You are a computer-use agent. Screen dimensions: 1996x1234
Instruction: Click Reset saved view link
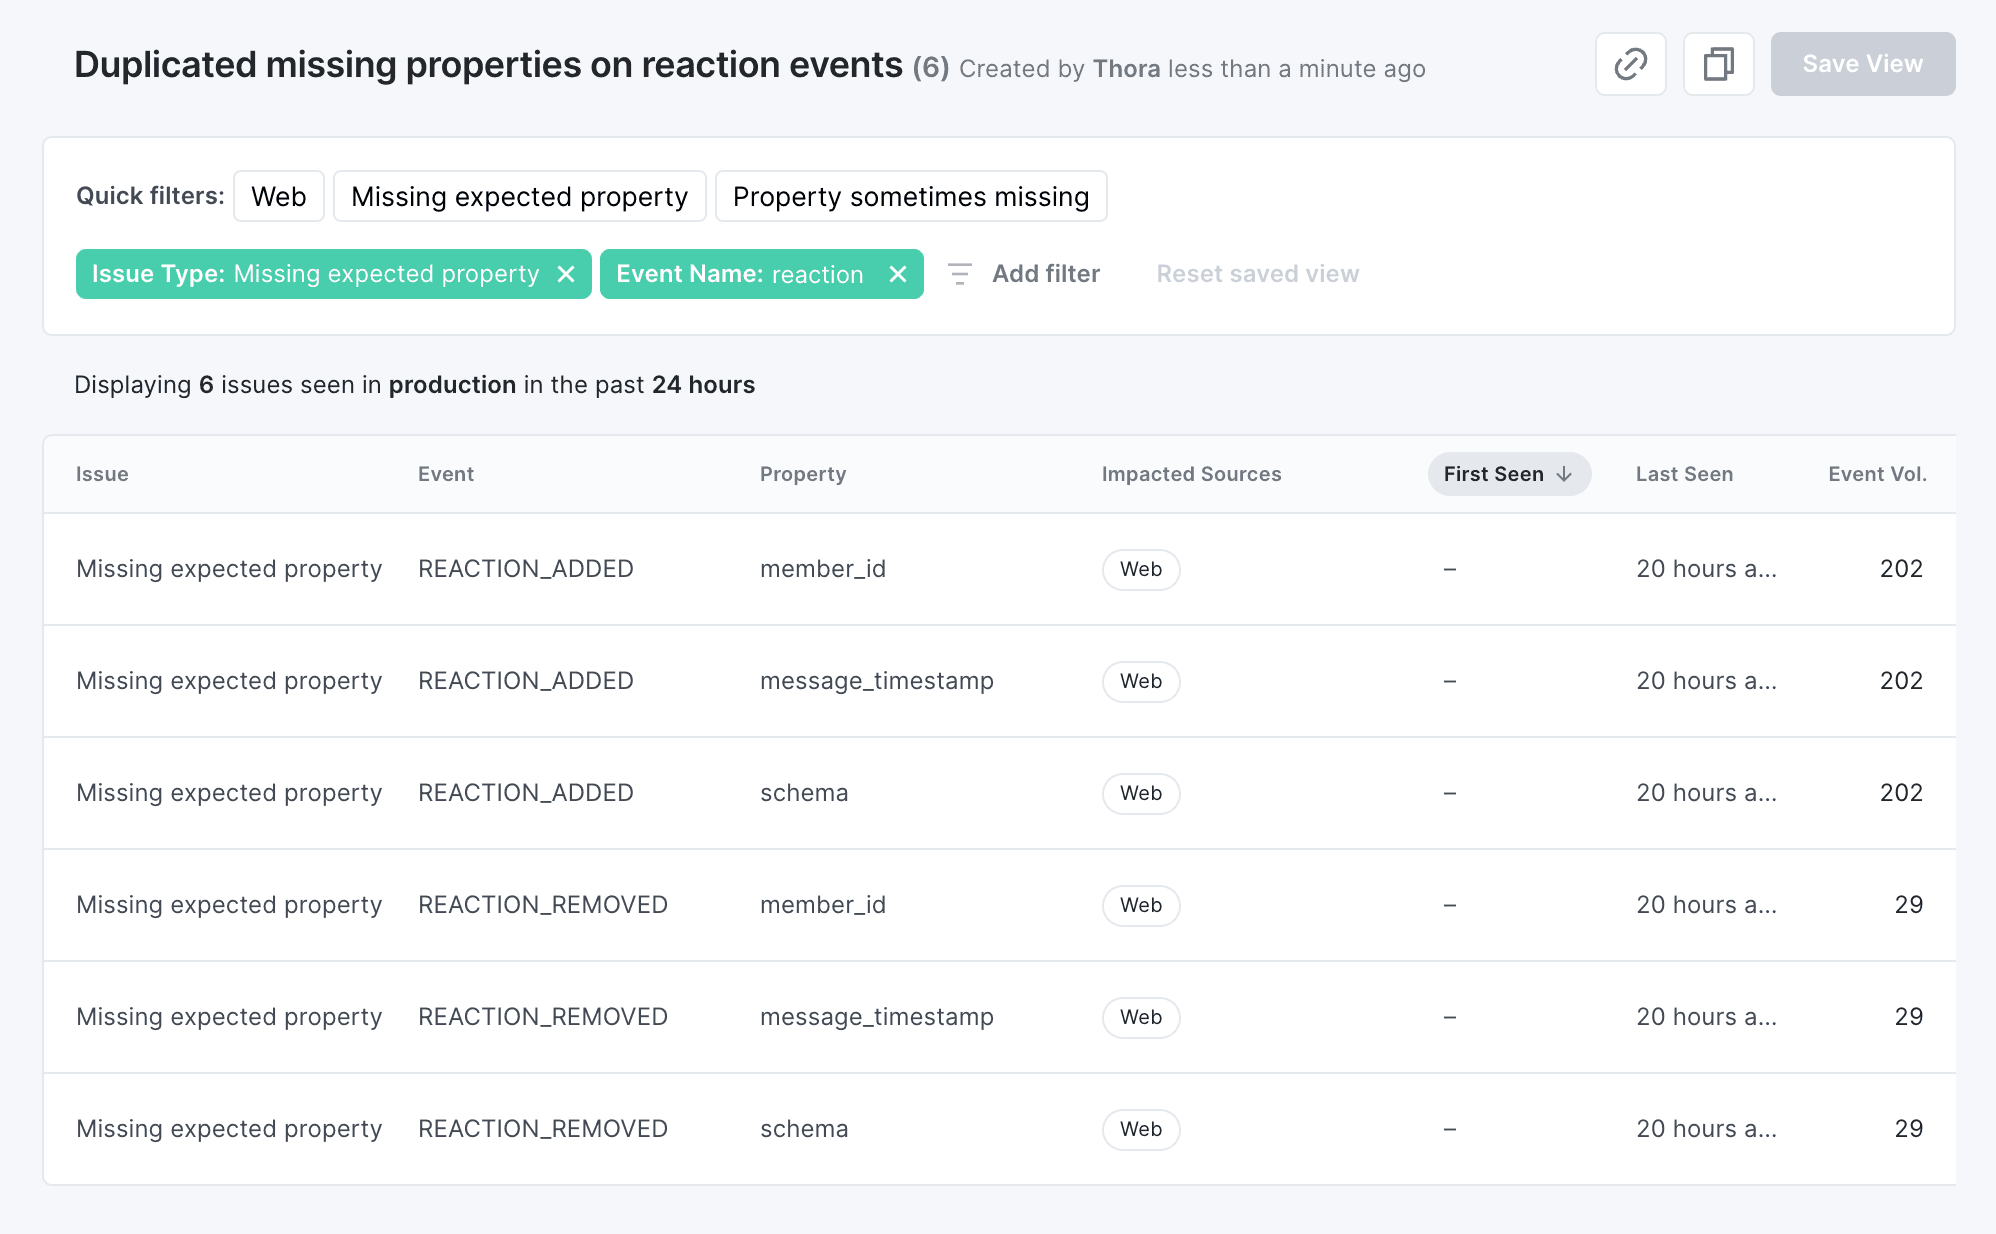1257,272
